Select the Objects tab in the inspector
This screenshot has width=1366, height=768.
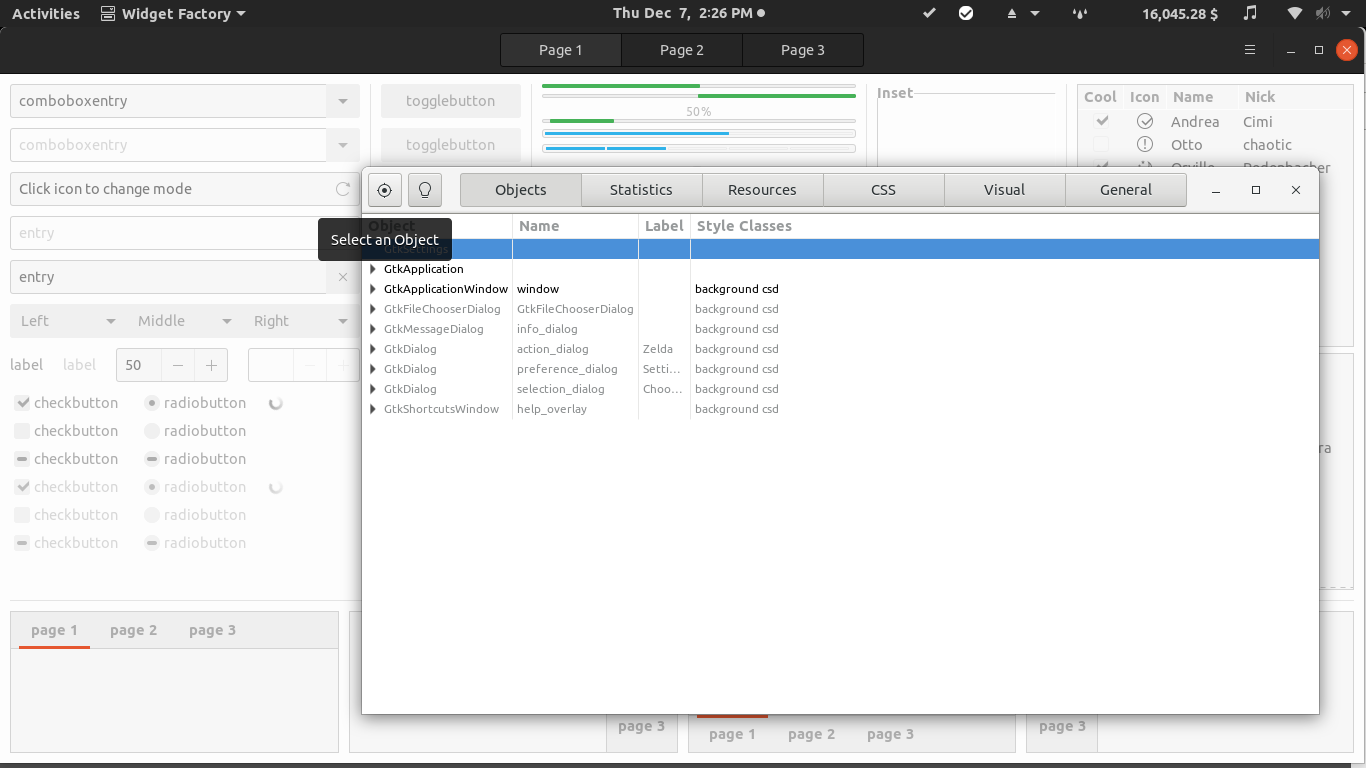(x=521, y=190)
